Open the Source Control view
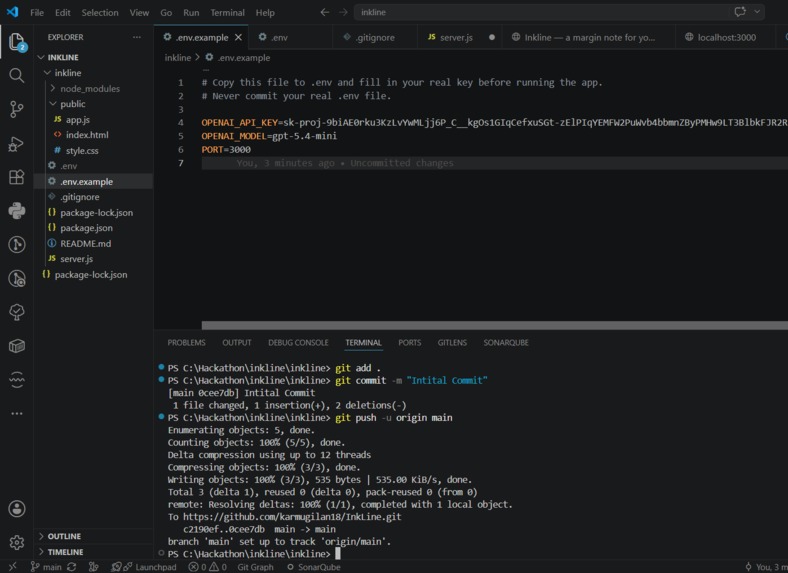The height and width of the screenshot is (573, 788). click(x=17, y=109)
